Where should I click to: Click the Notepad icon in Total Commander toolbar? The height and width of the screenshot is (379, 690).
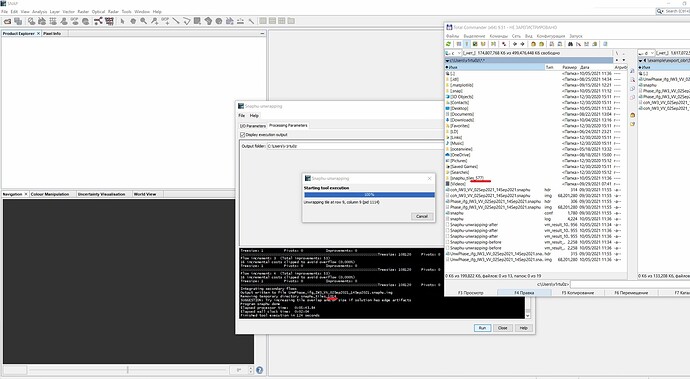605,44
